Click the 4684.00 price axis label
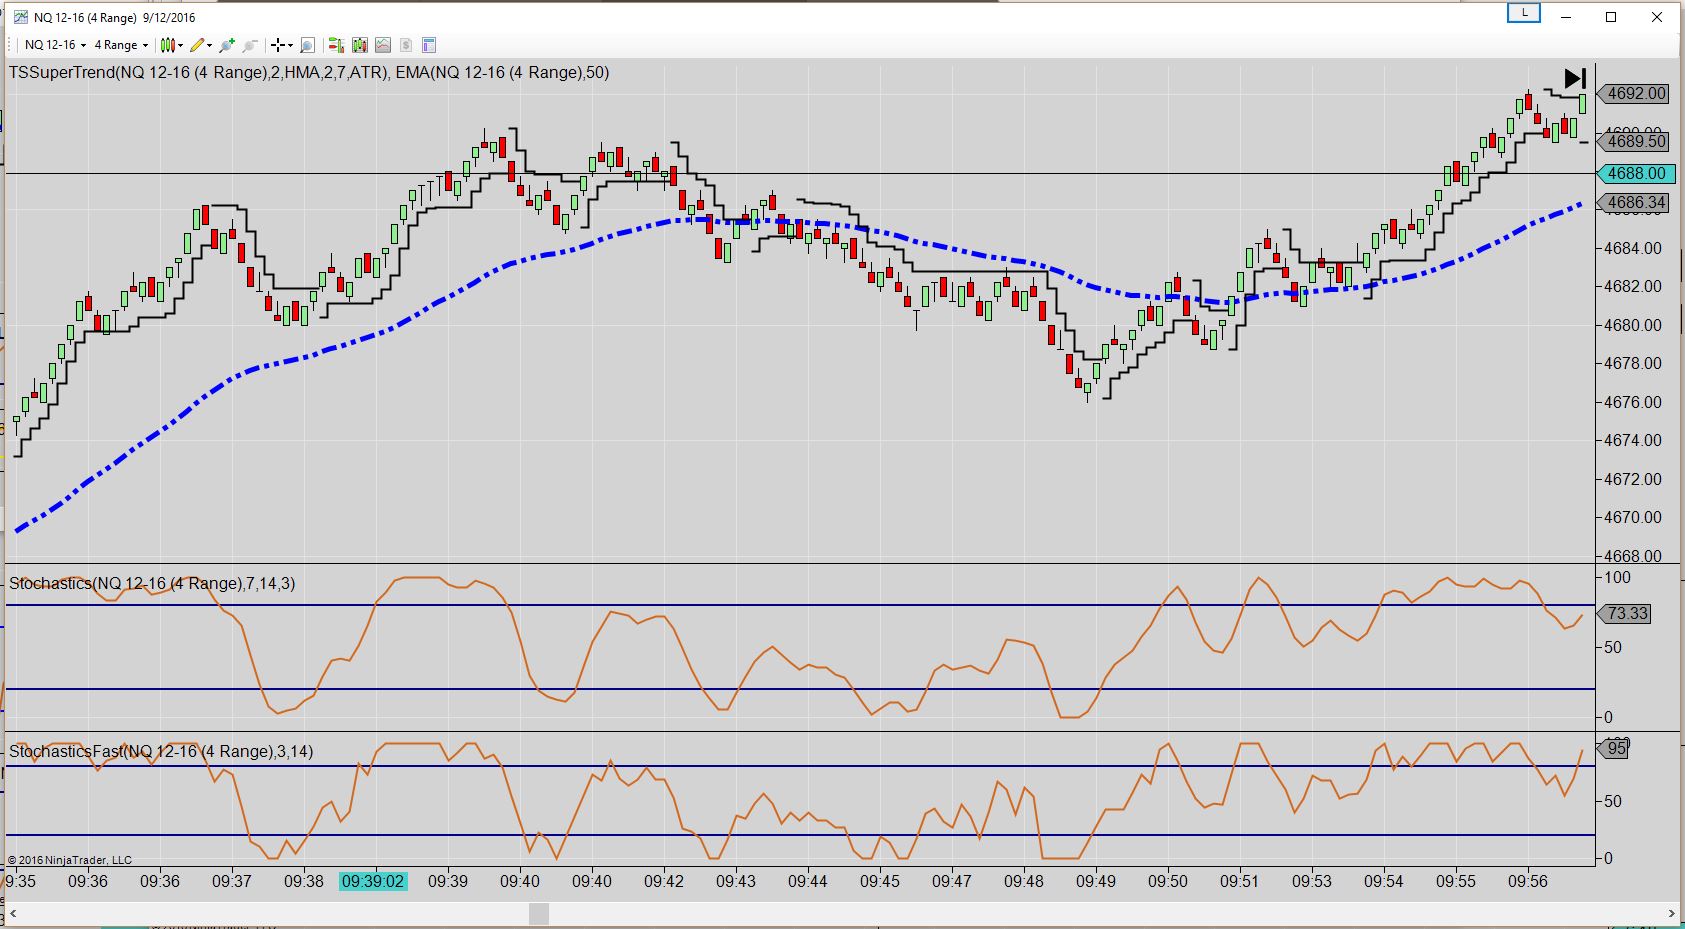 1633,248
